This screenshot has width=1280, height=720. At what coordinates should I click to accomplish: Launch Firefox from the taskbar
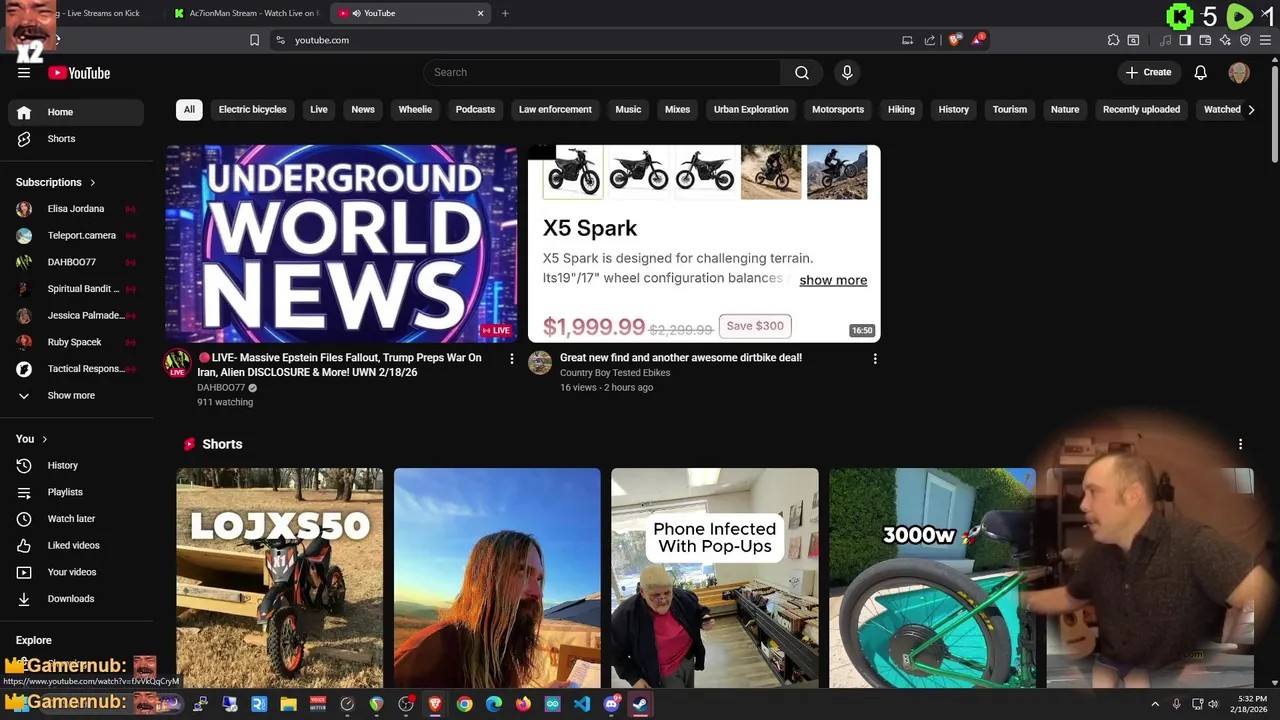523,704
